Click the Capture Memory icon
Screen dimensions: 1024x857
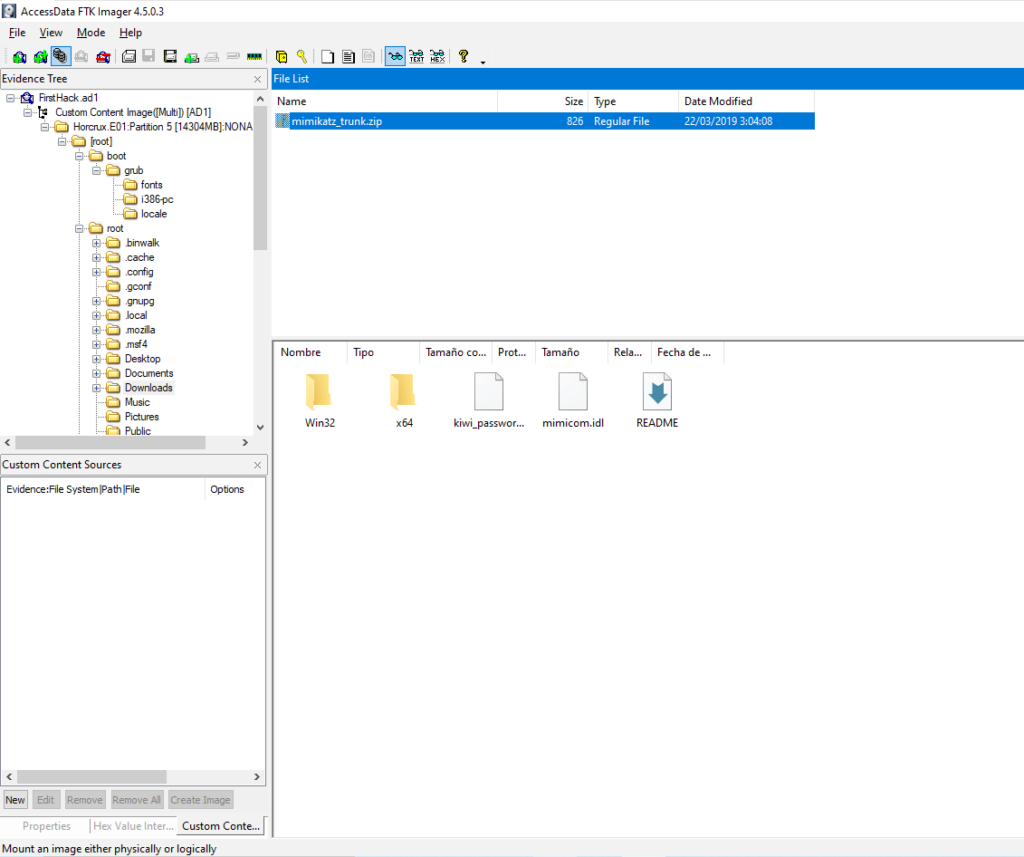tap(253, 56)
